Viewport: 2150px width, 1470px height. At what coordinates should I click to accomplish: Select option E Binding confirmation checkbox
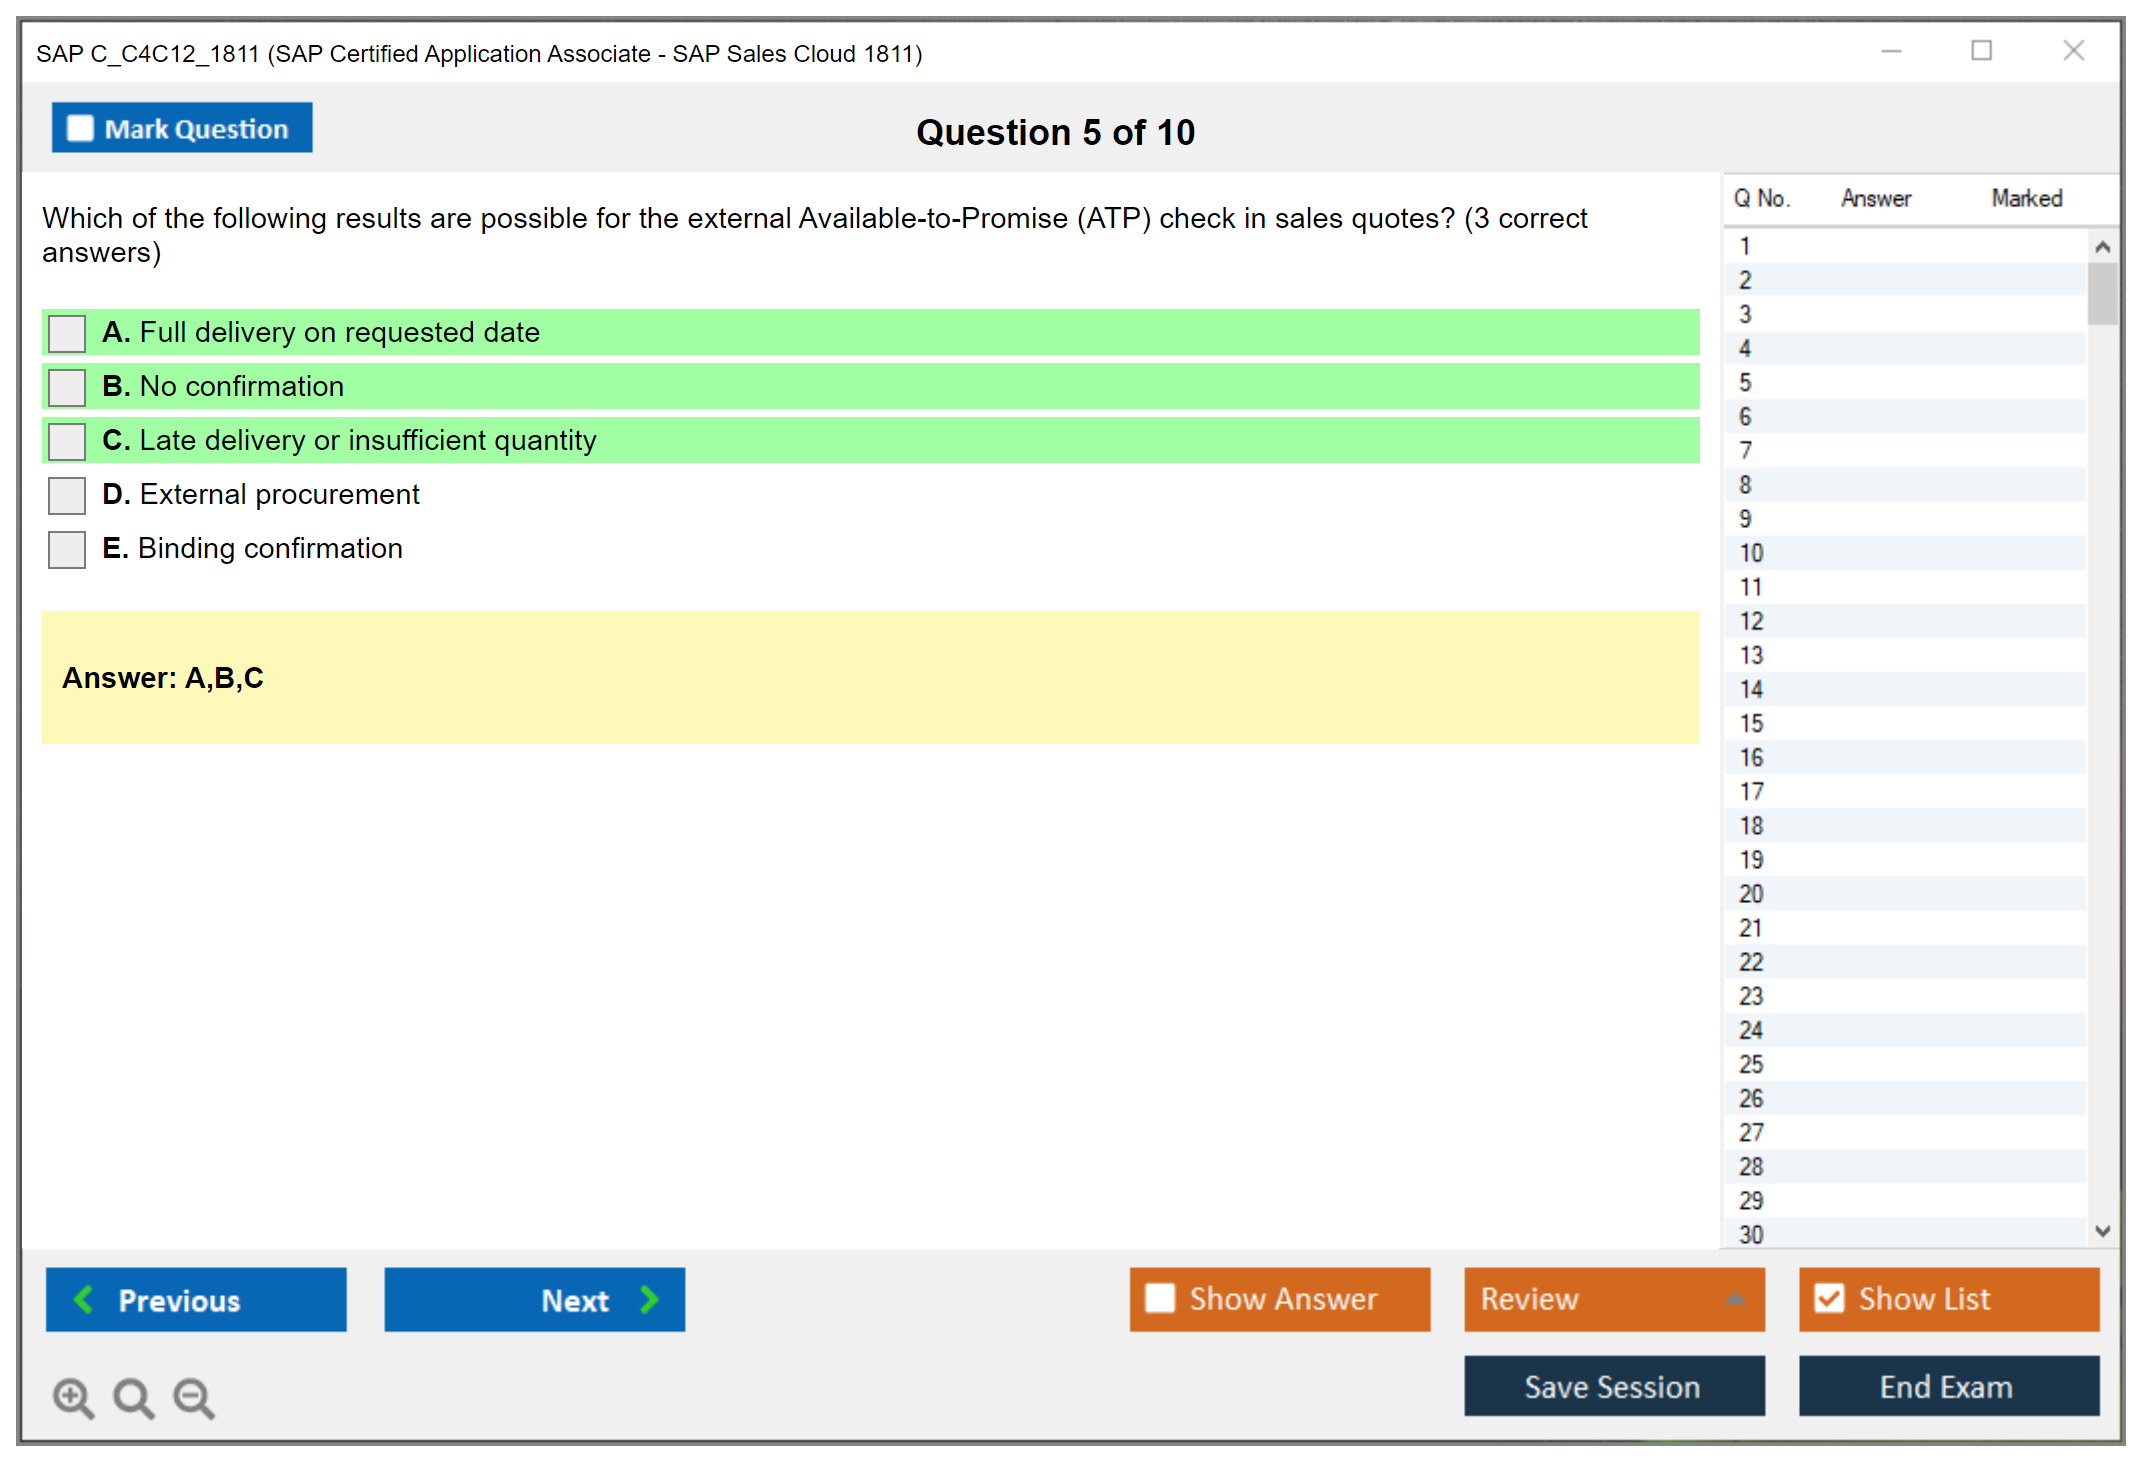click(67, 549)
